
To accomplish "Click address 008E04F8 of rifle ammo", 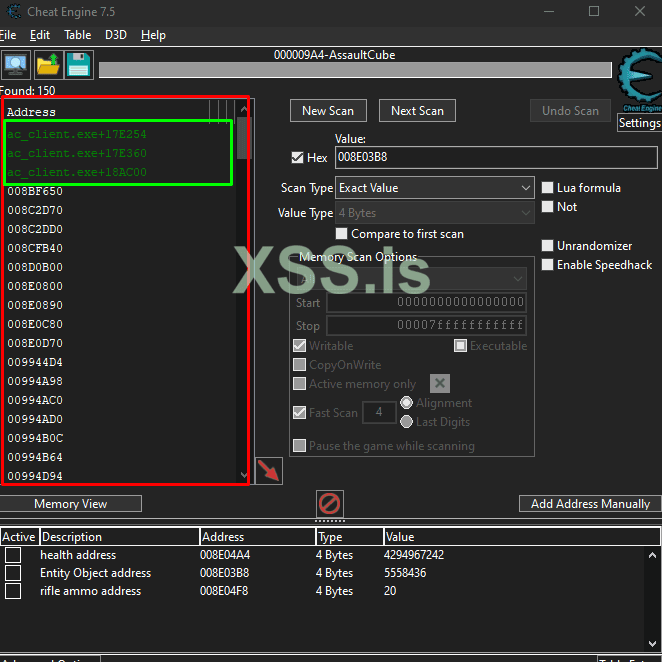I will coord(224,591).
